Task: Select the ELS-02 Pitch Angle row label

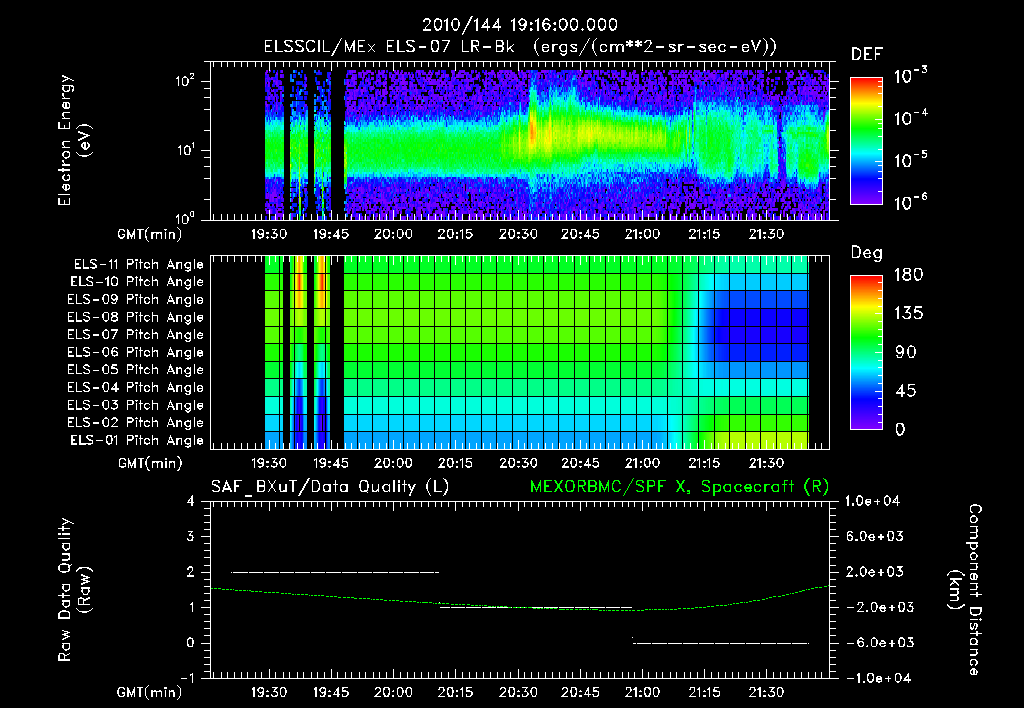Action: pos(135,423)
